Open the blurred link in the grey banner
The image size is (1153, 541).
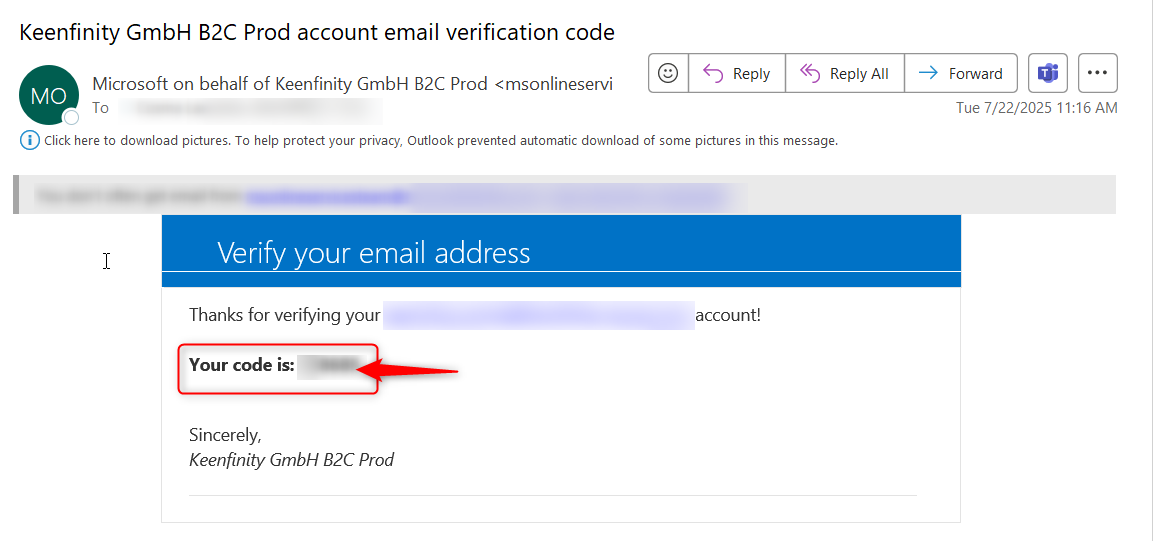(x=328, y=196)
